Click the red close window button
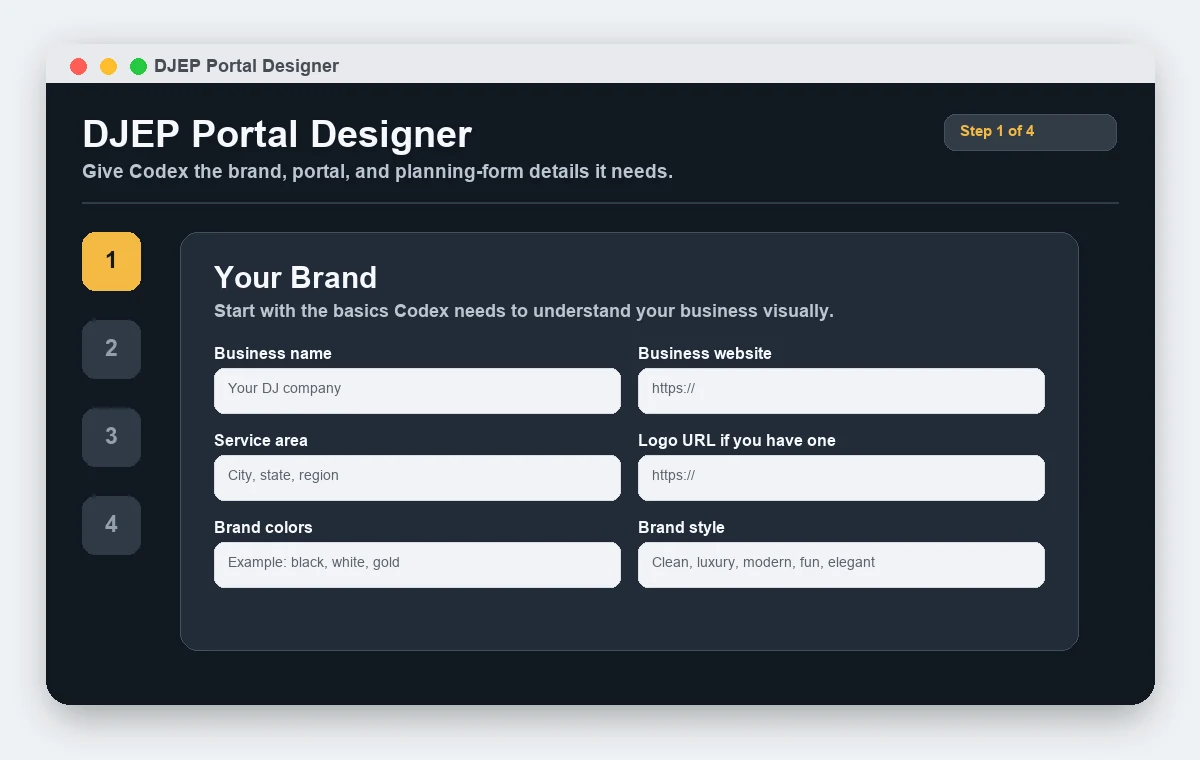This screenshot has width=1200, height=760. [x=78, y=66]
